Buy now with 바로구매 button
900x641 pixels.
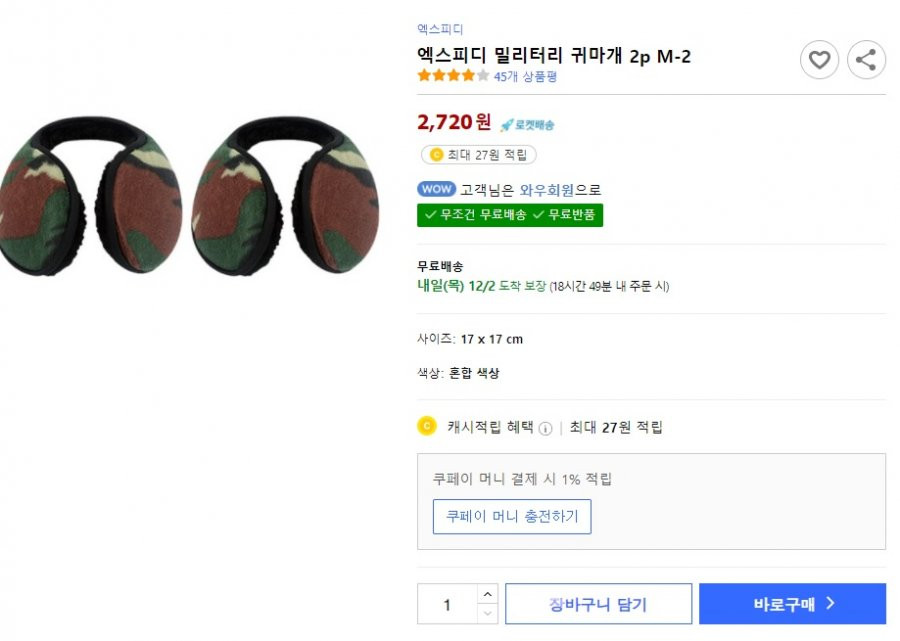pos(792,604)
